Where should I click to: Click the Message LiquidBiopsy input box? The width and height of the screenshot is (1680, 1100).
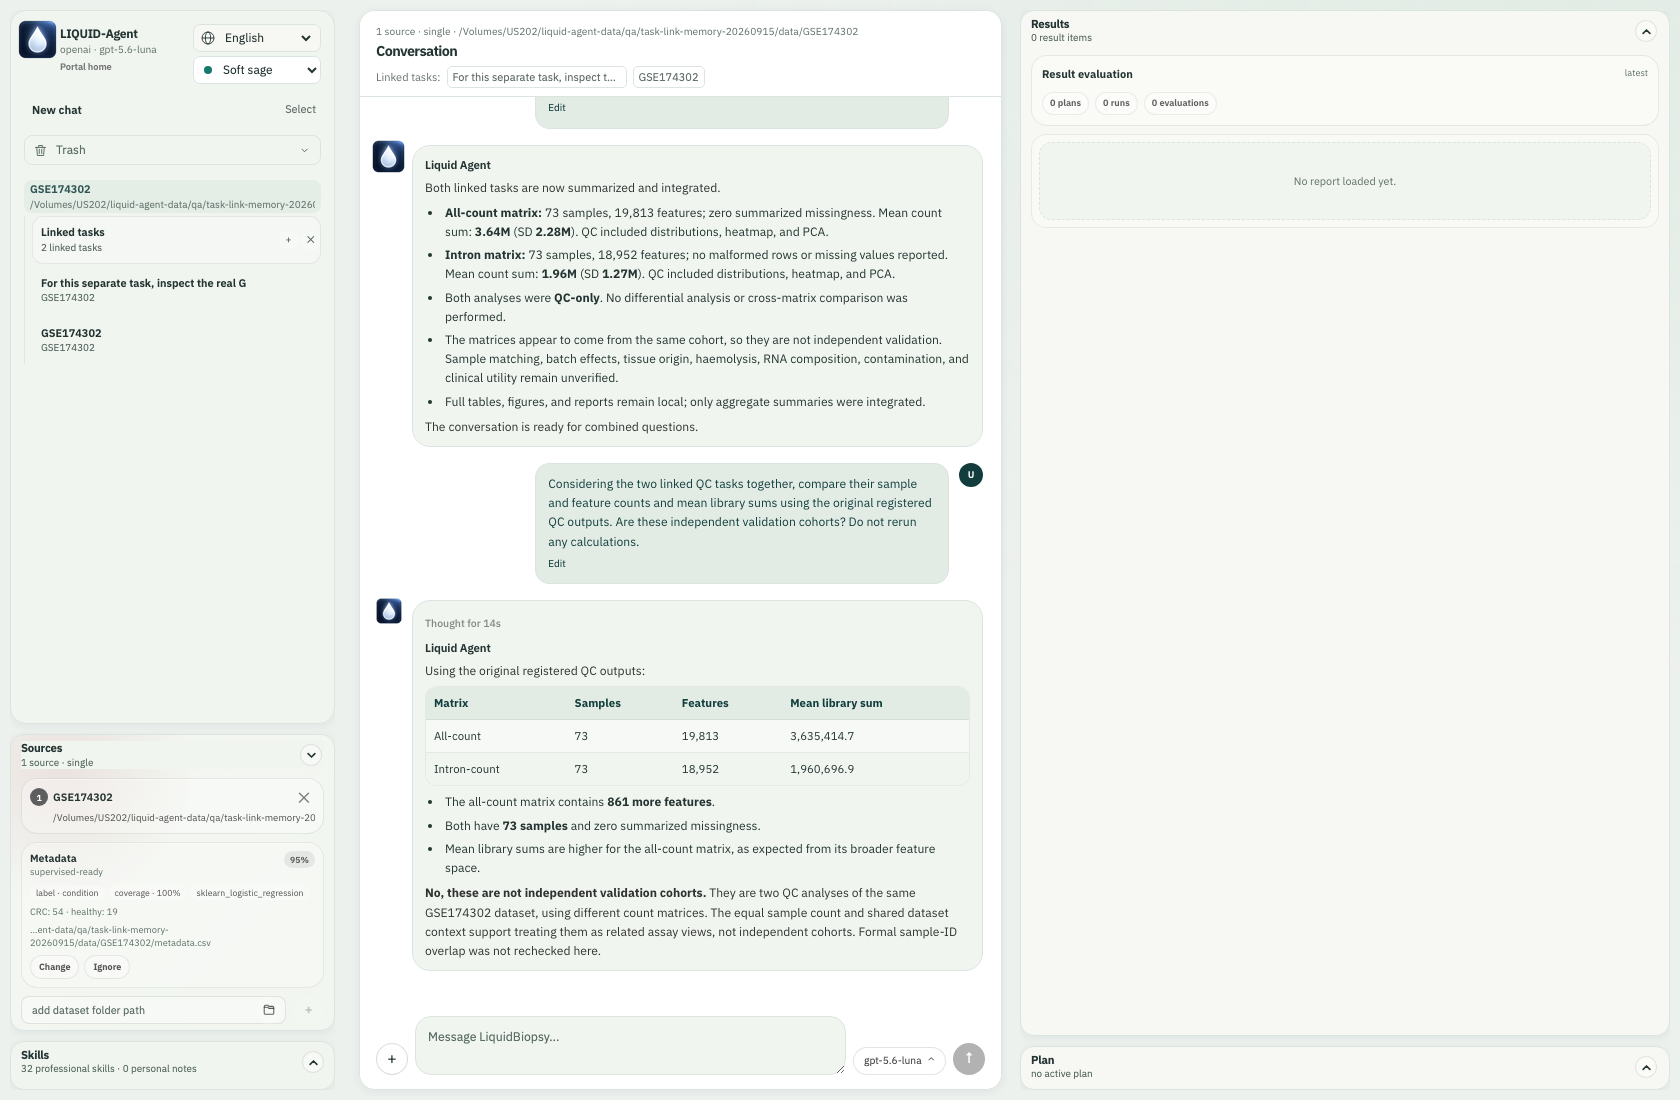630,1046
